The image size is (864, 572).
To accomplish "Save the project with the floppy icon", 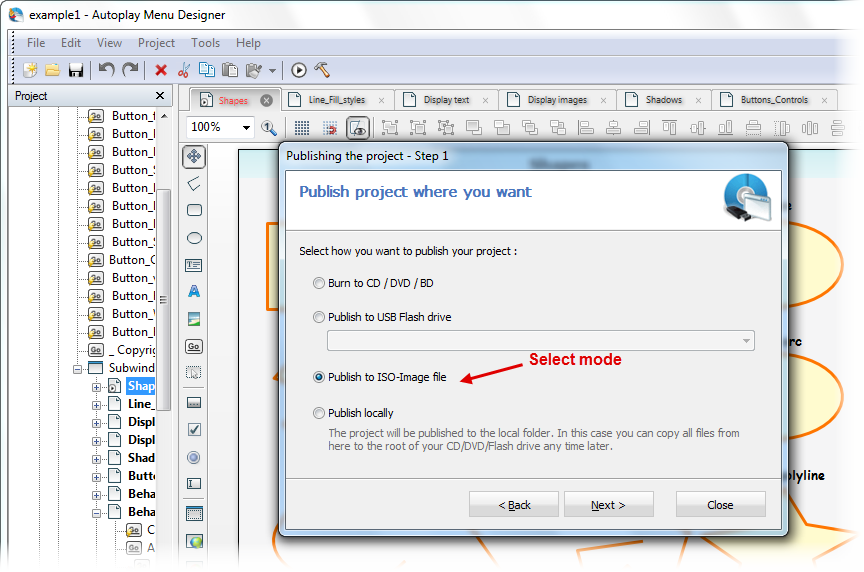I will [x=75, y=70].
